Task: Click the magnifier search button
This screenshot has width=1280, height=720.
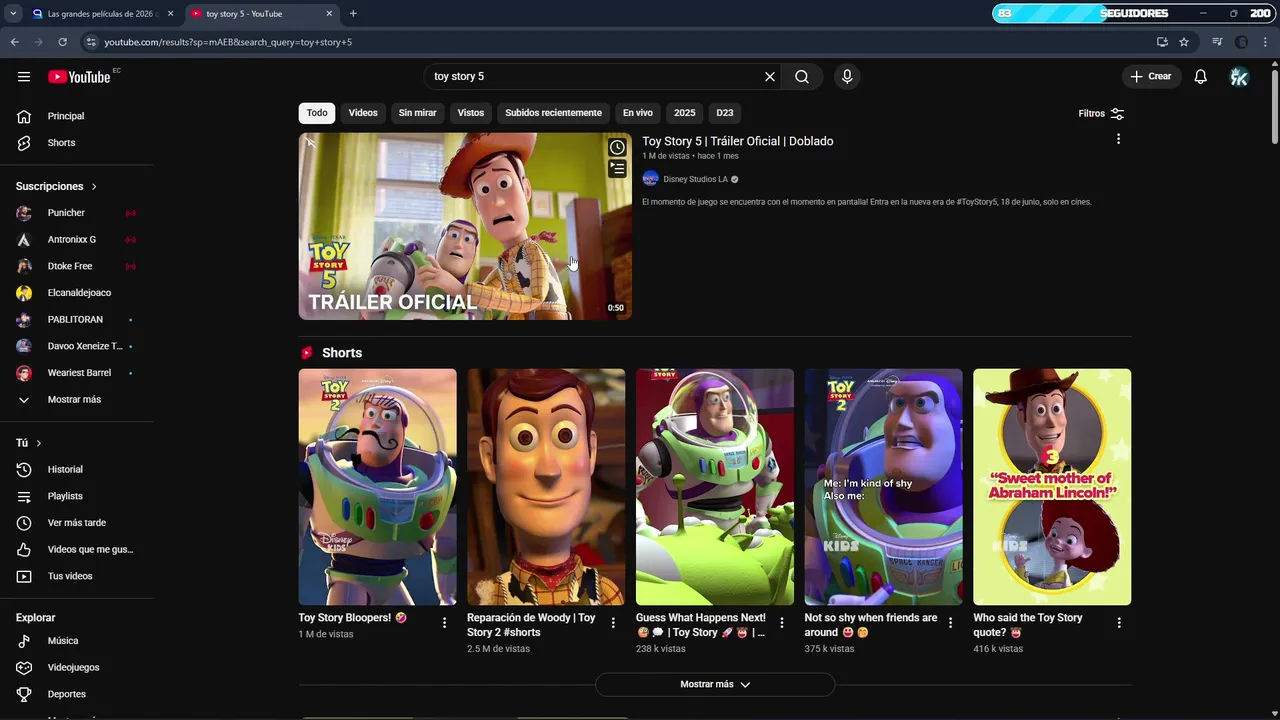Action: 802,77
